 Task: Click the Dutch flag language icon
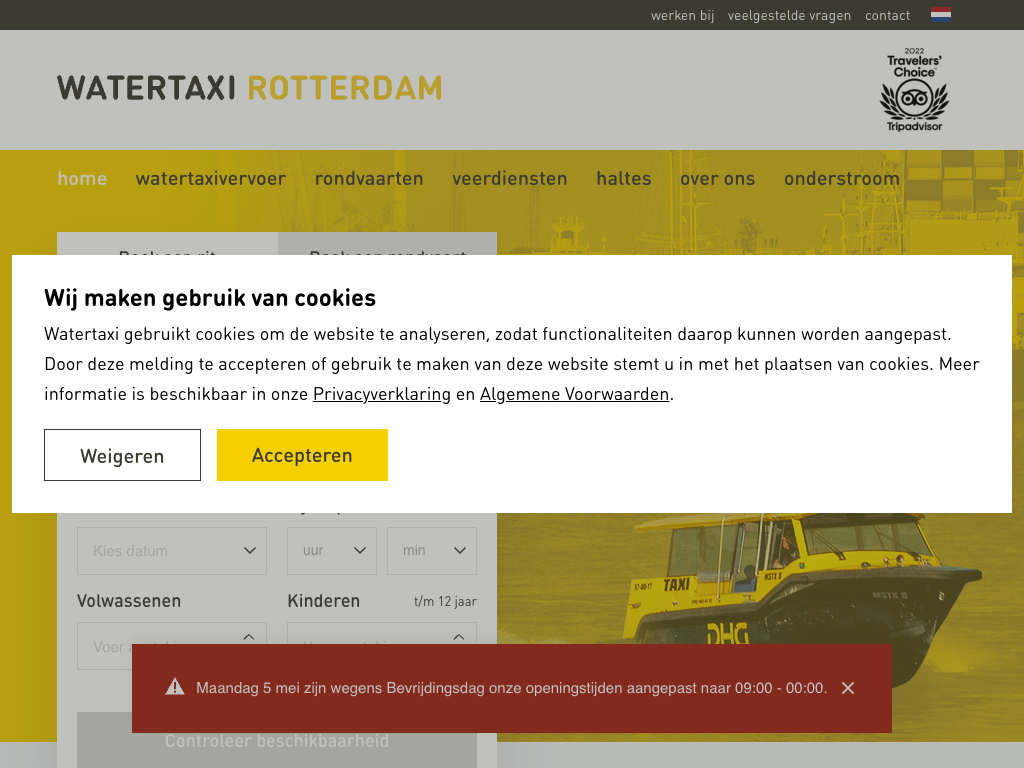(x=940, y=15)
